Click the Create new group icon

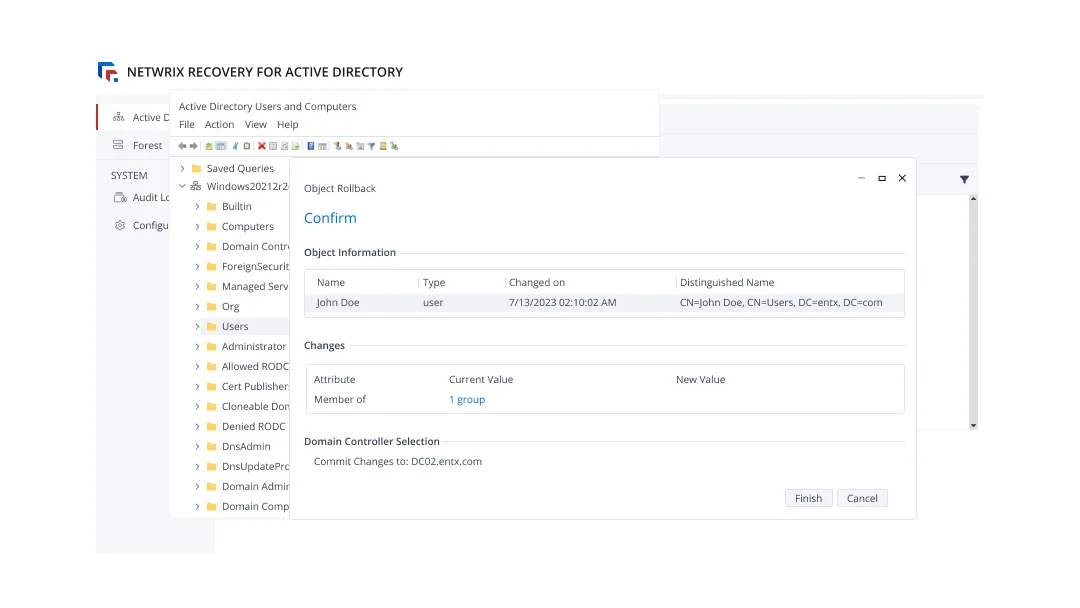click(349, 146)
